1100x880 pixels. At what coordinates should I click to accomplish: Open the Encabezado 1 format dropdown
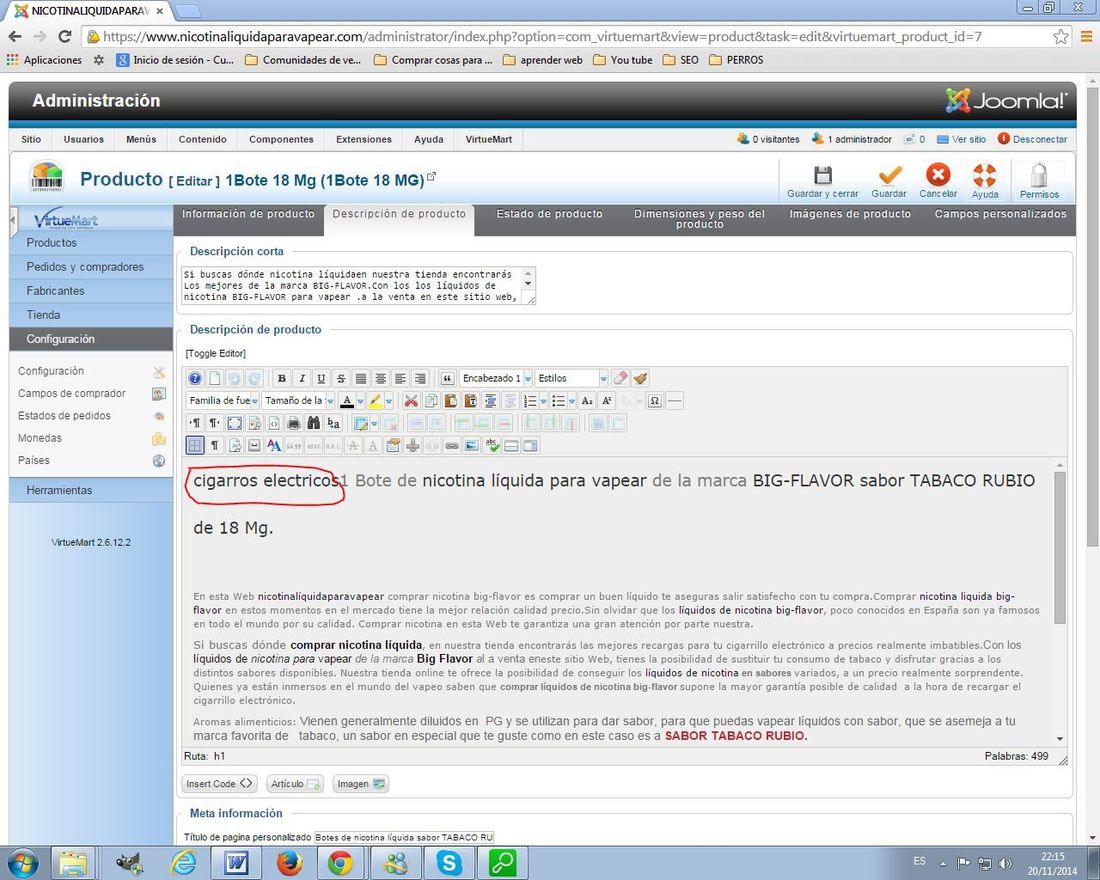point(496,378)
